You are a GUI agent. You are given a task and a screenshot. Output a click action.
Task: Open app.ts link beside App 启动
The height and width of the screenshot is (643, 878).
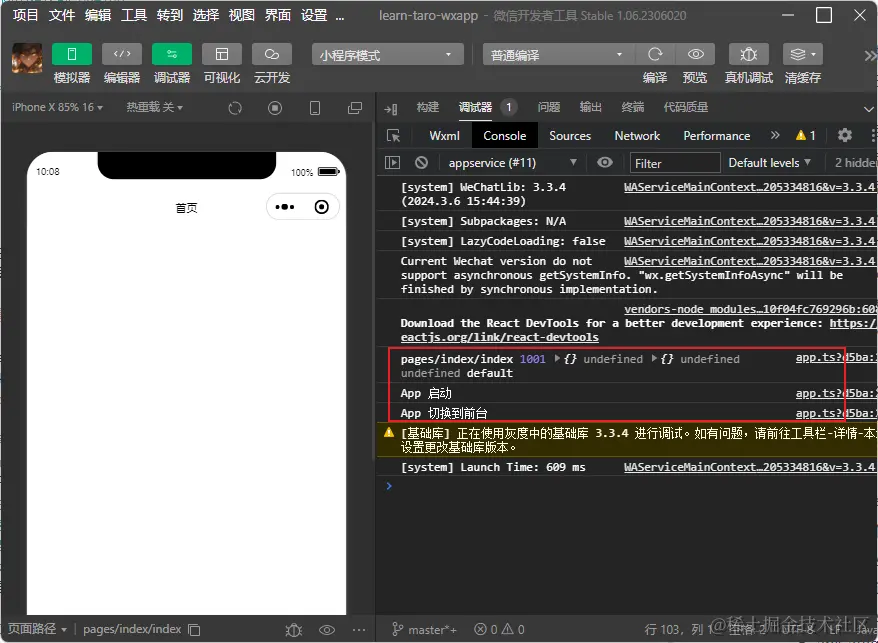[837, 393]
